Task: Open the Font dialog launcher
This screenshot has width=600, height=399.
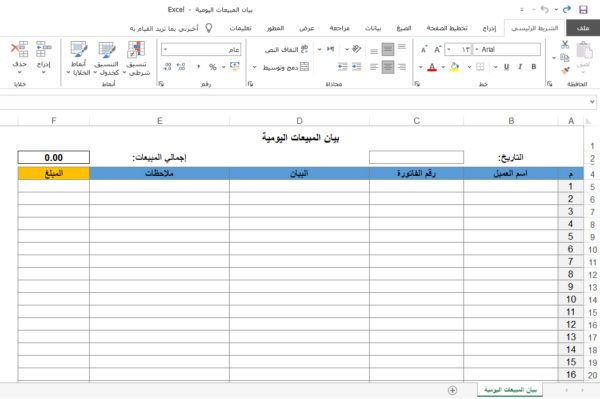Action: click(417, 84)
